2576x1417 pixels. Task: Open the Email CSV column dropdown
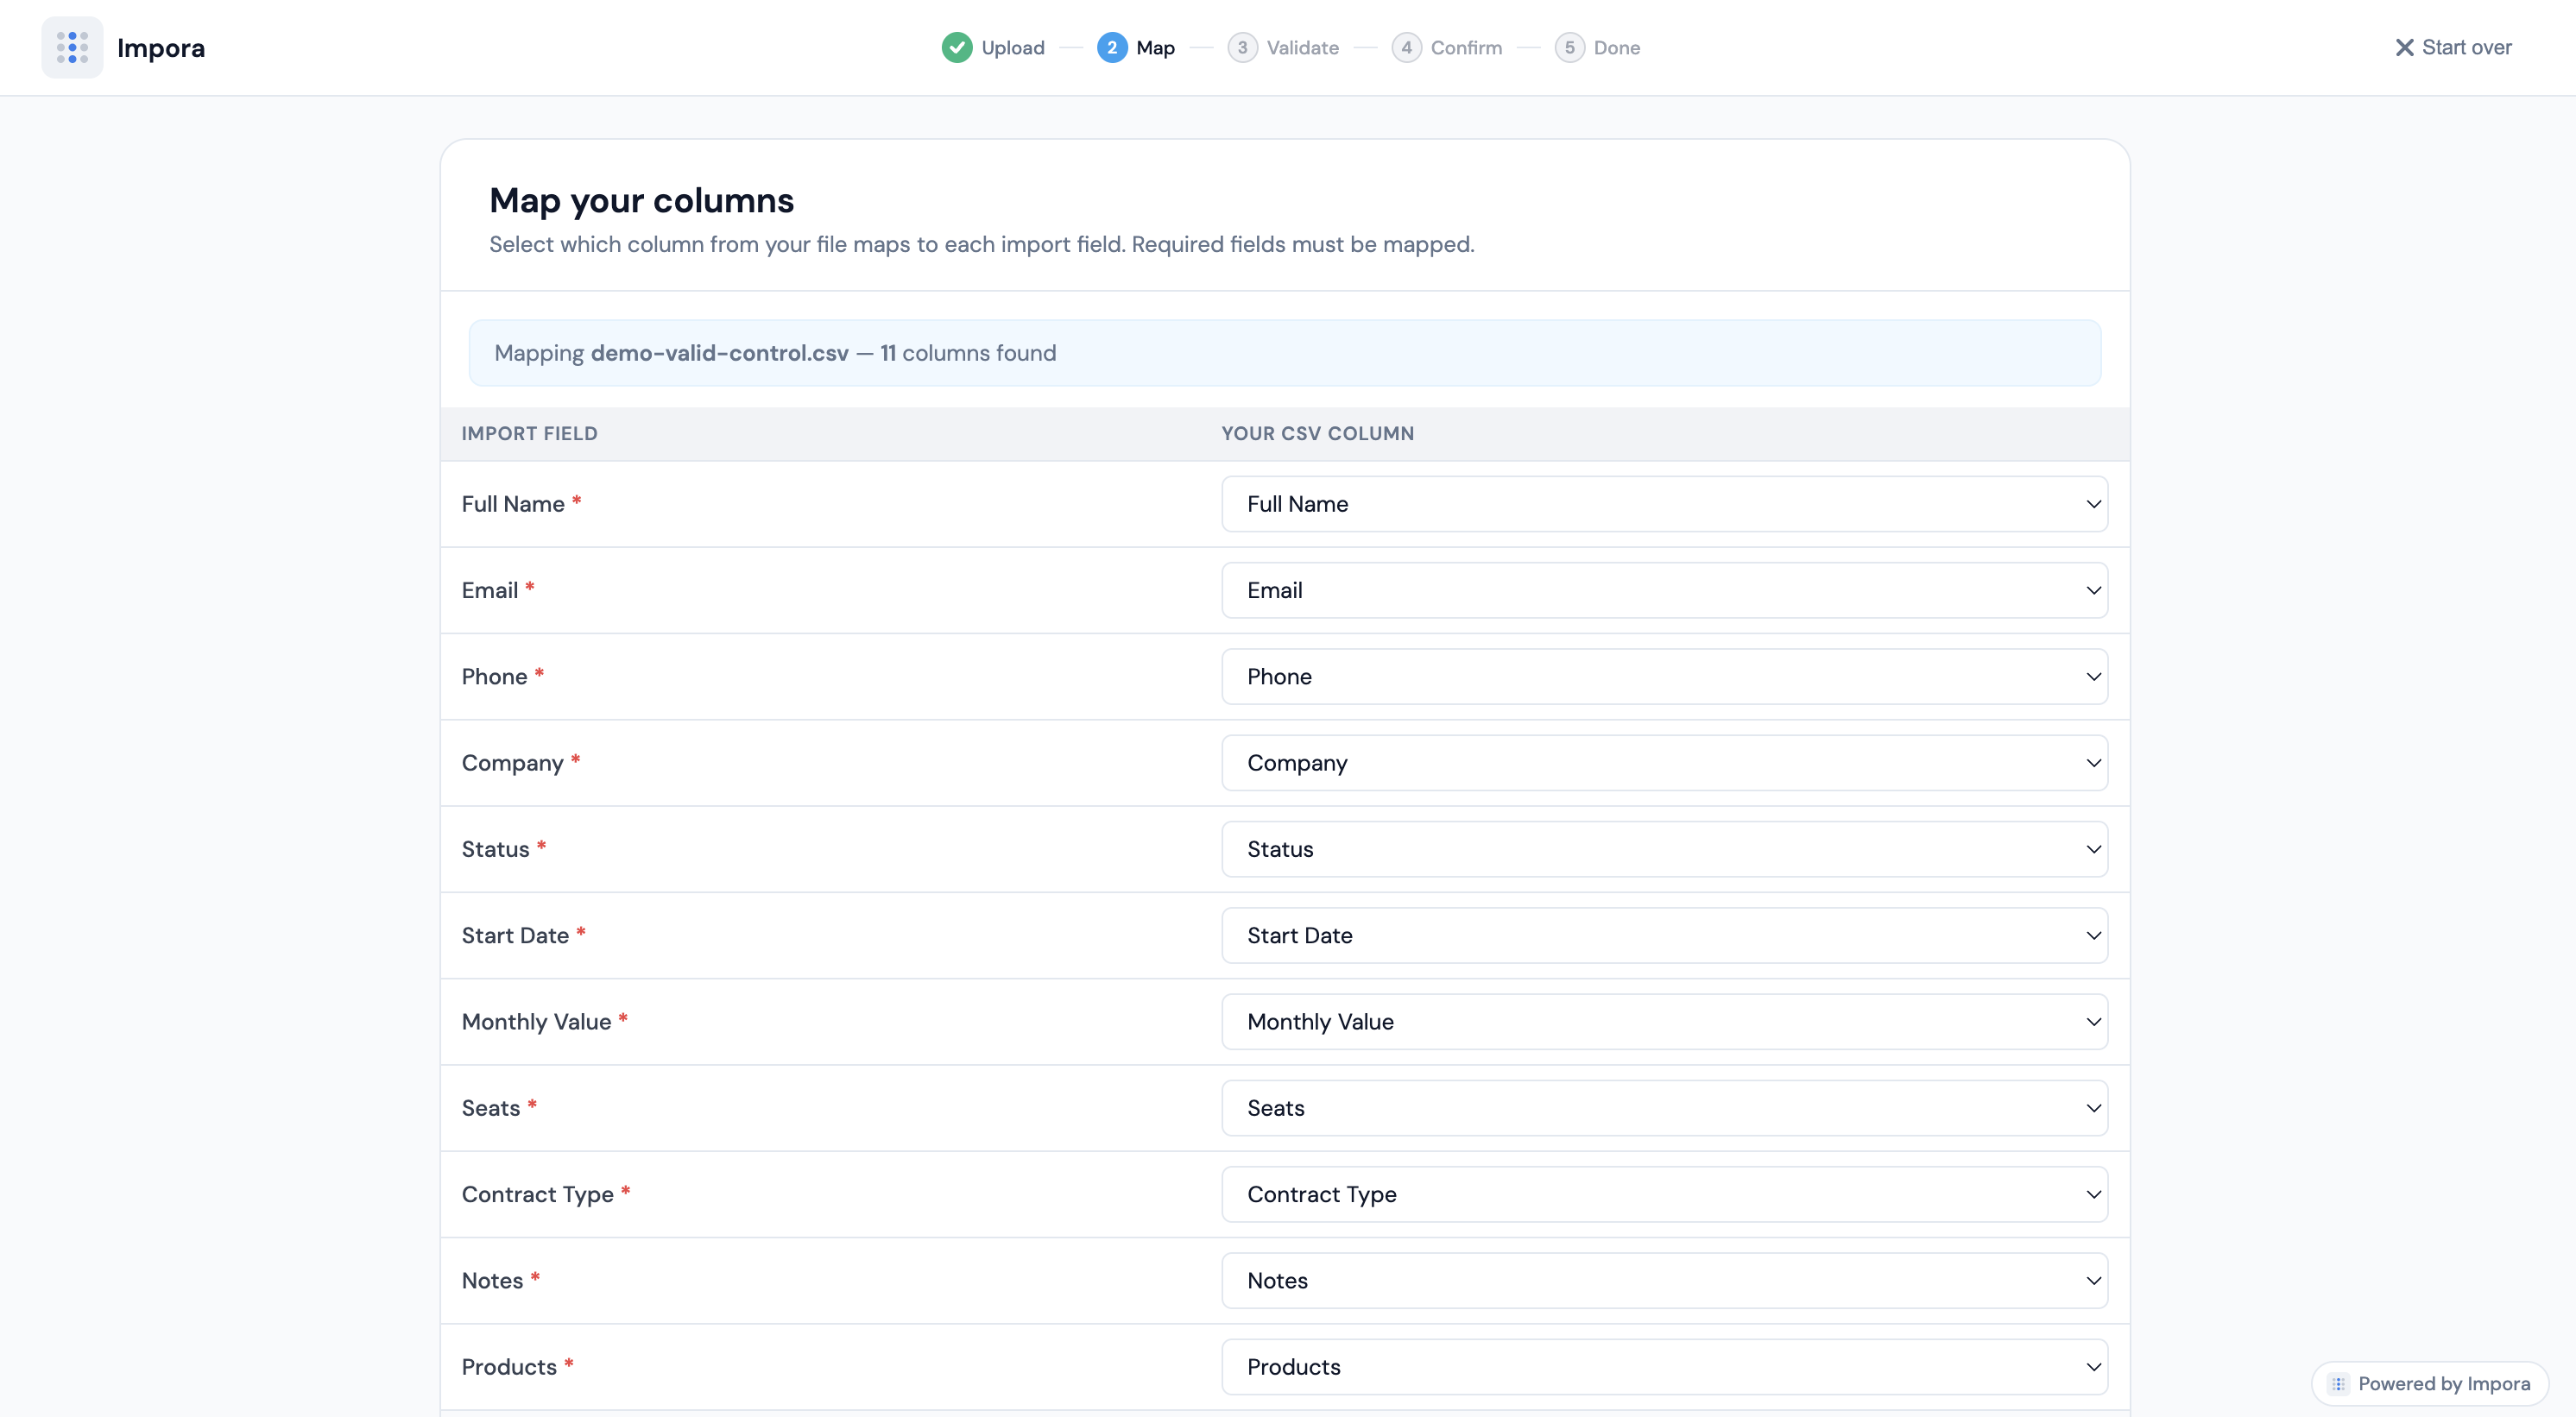[1664, 590]
